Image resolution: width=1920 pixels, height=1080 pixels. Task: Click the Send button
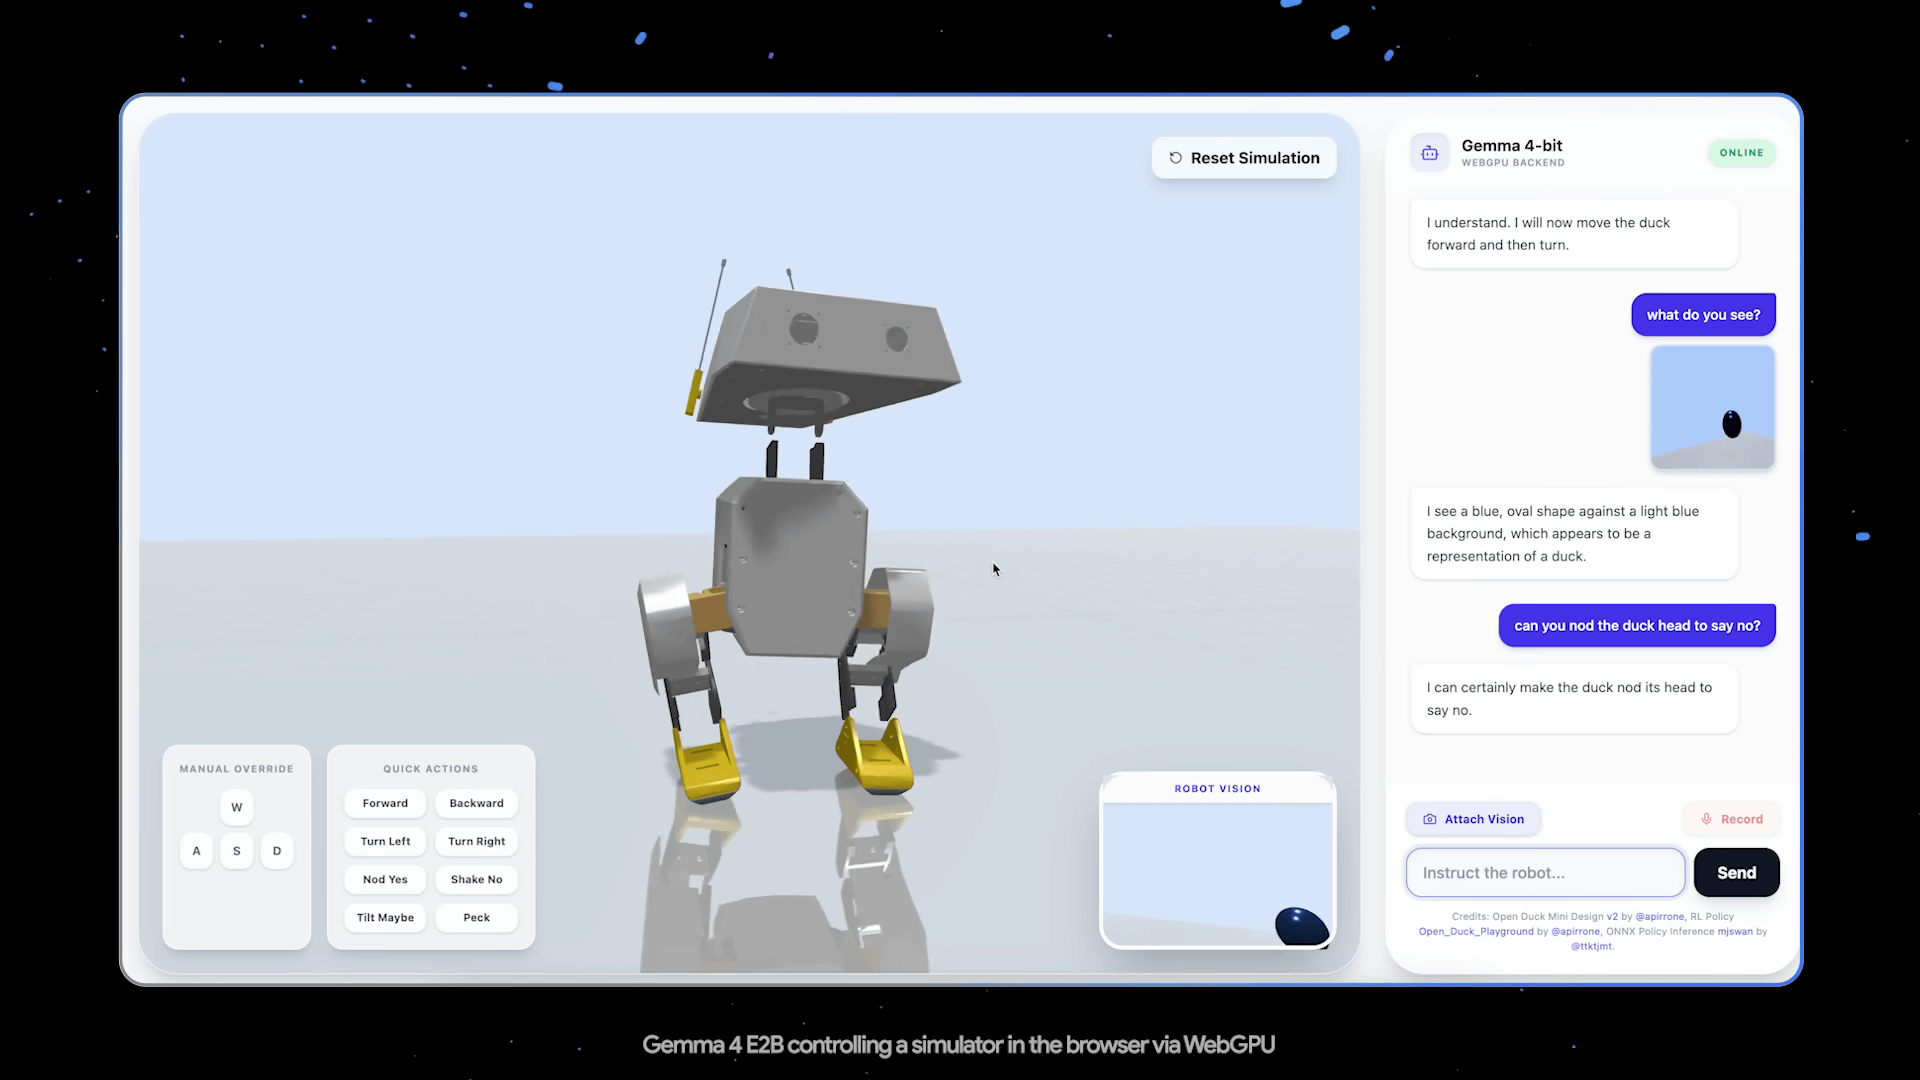(1736, 872)
